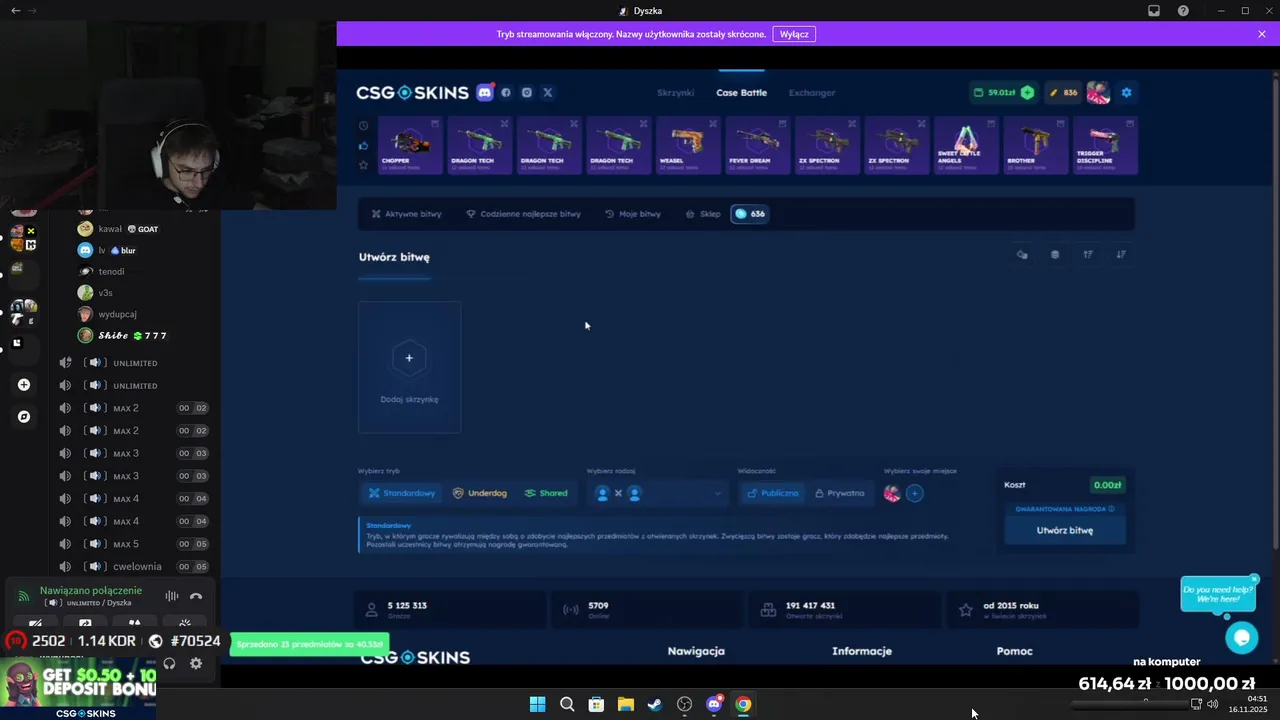Open Codzienne najlepsze bitwy tab

(523, 214)
